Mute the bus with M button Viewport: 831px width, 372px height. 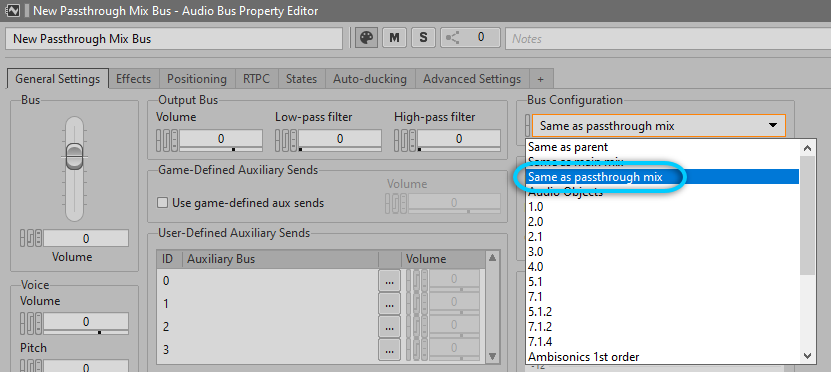394,38
